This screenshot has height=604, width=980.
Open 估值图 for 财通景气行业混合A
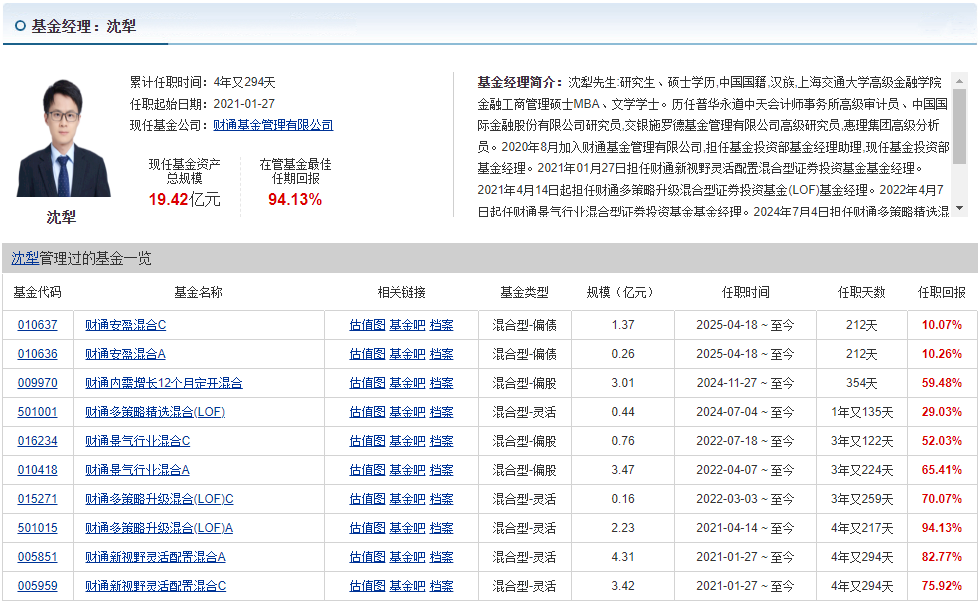(x=368, y=470)
